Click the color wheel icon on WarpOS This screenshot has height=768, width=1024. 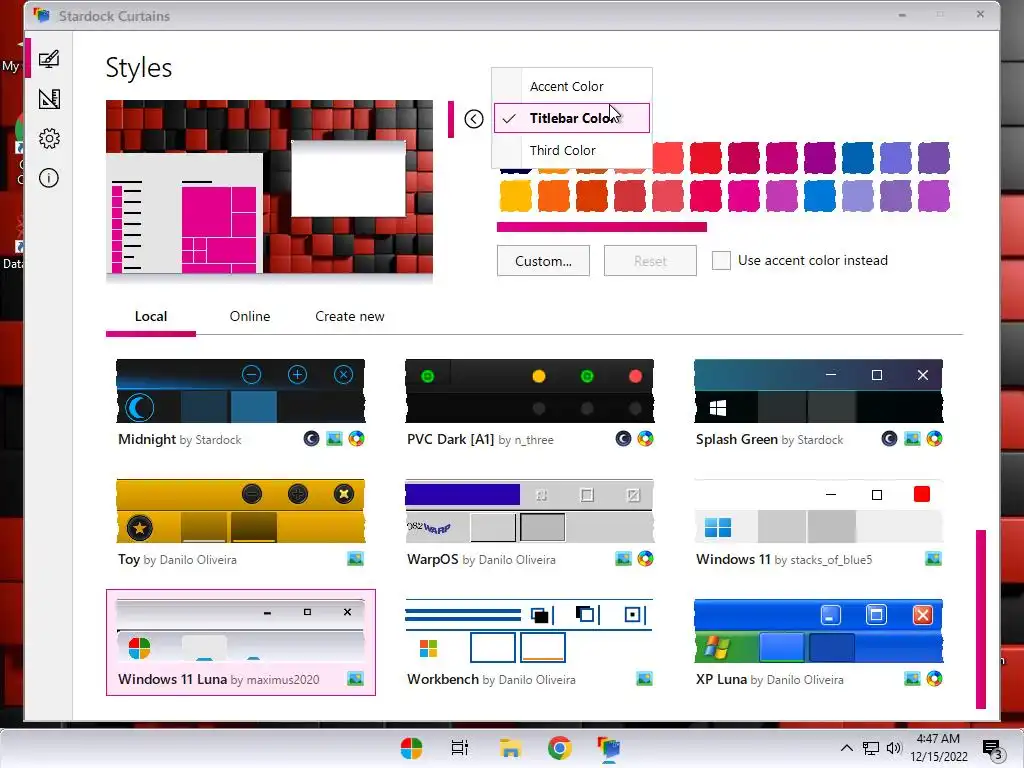coord(645,559)
